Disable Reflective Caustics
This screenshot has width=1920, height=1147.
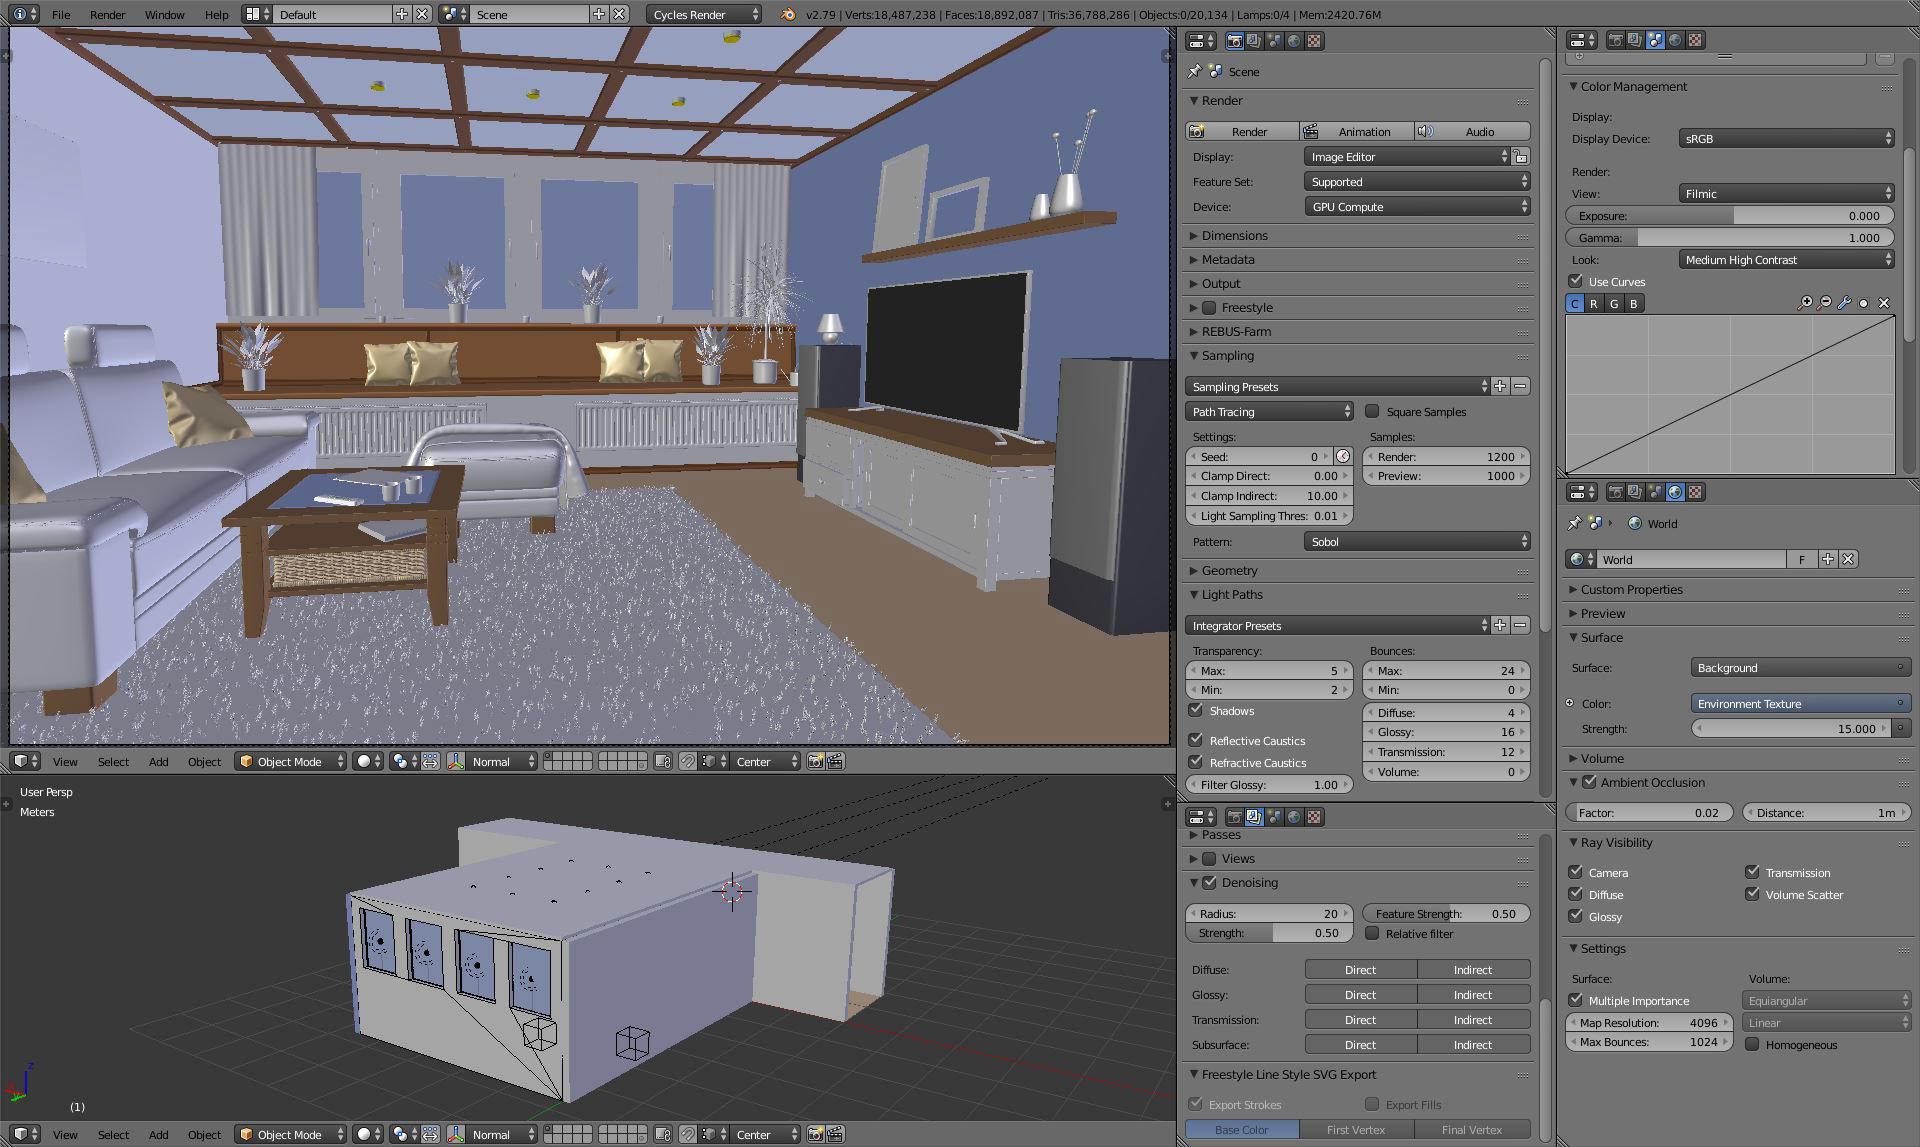click(1196, 740)
